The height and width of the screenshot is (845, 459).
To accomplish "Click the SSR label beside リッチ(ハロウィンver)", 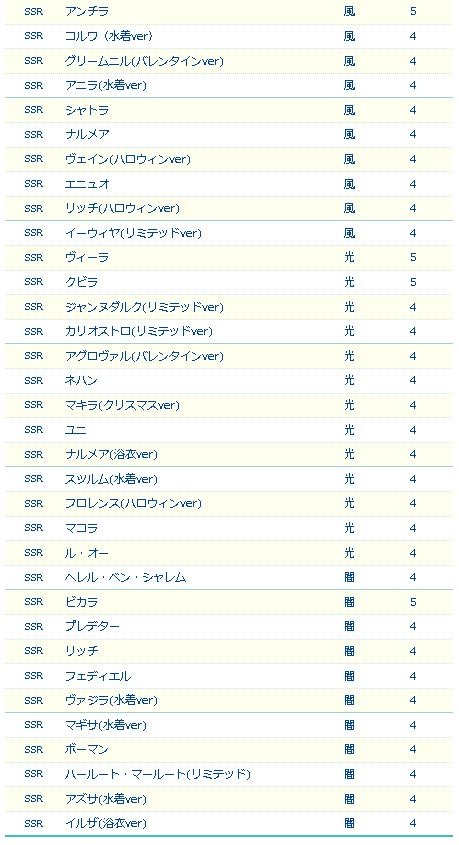I will click(x=33, y=208).
